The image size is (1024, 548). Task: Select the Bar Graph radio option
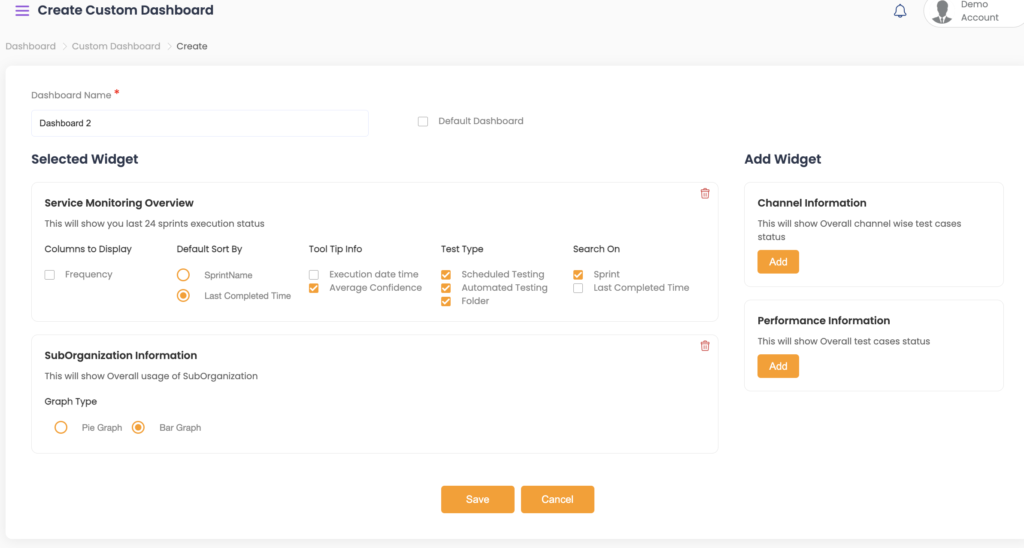(x=139, y=428)
